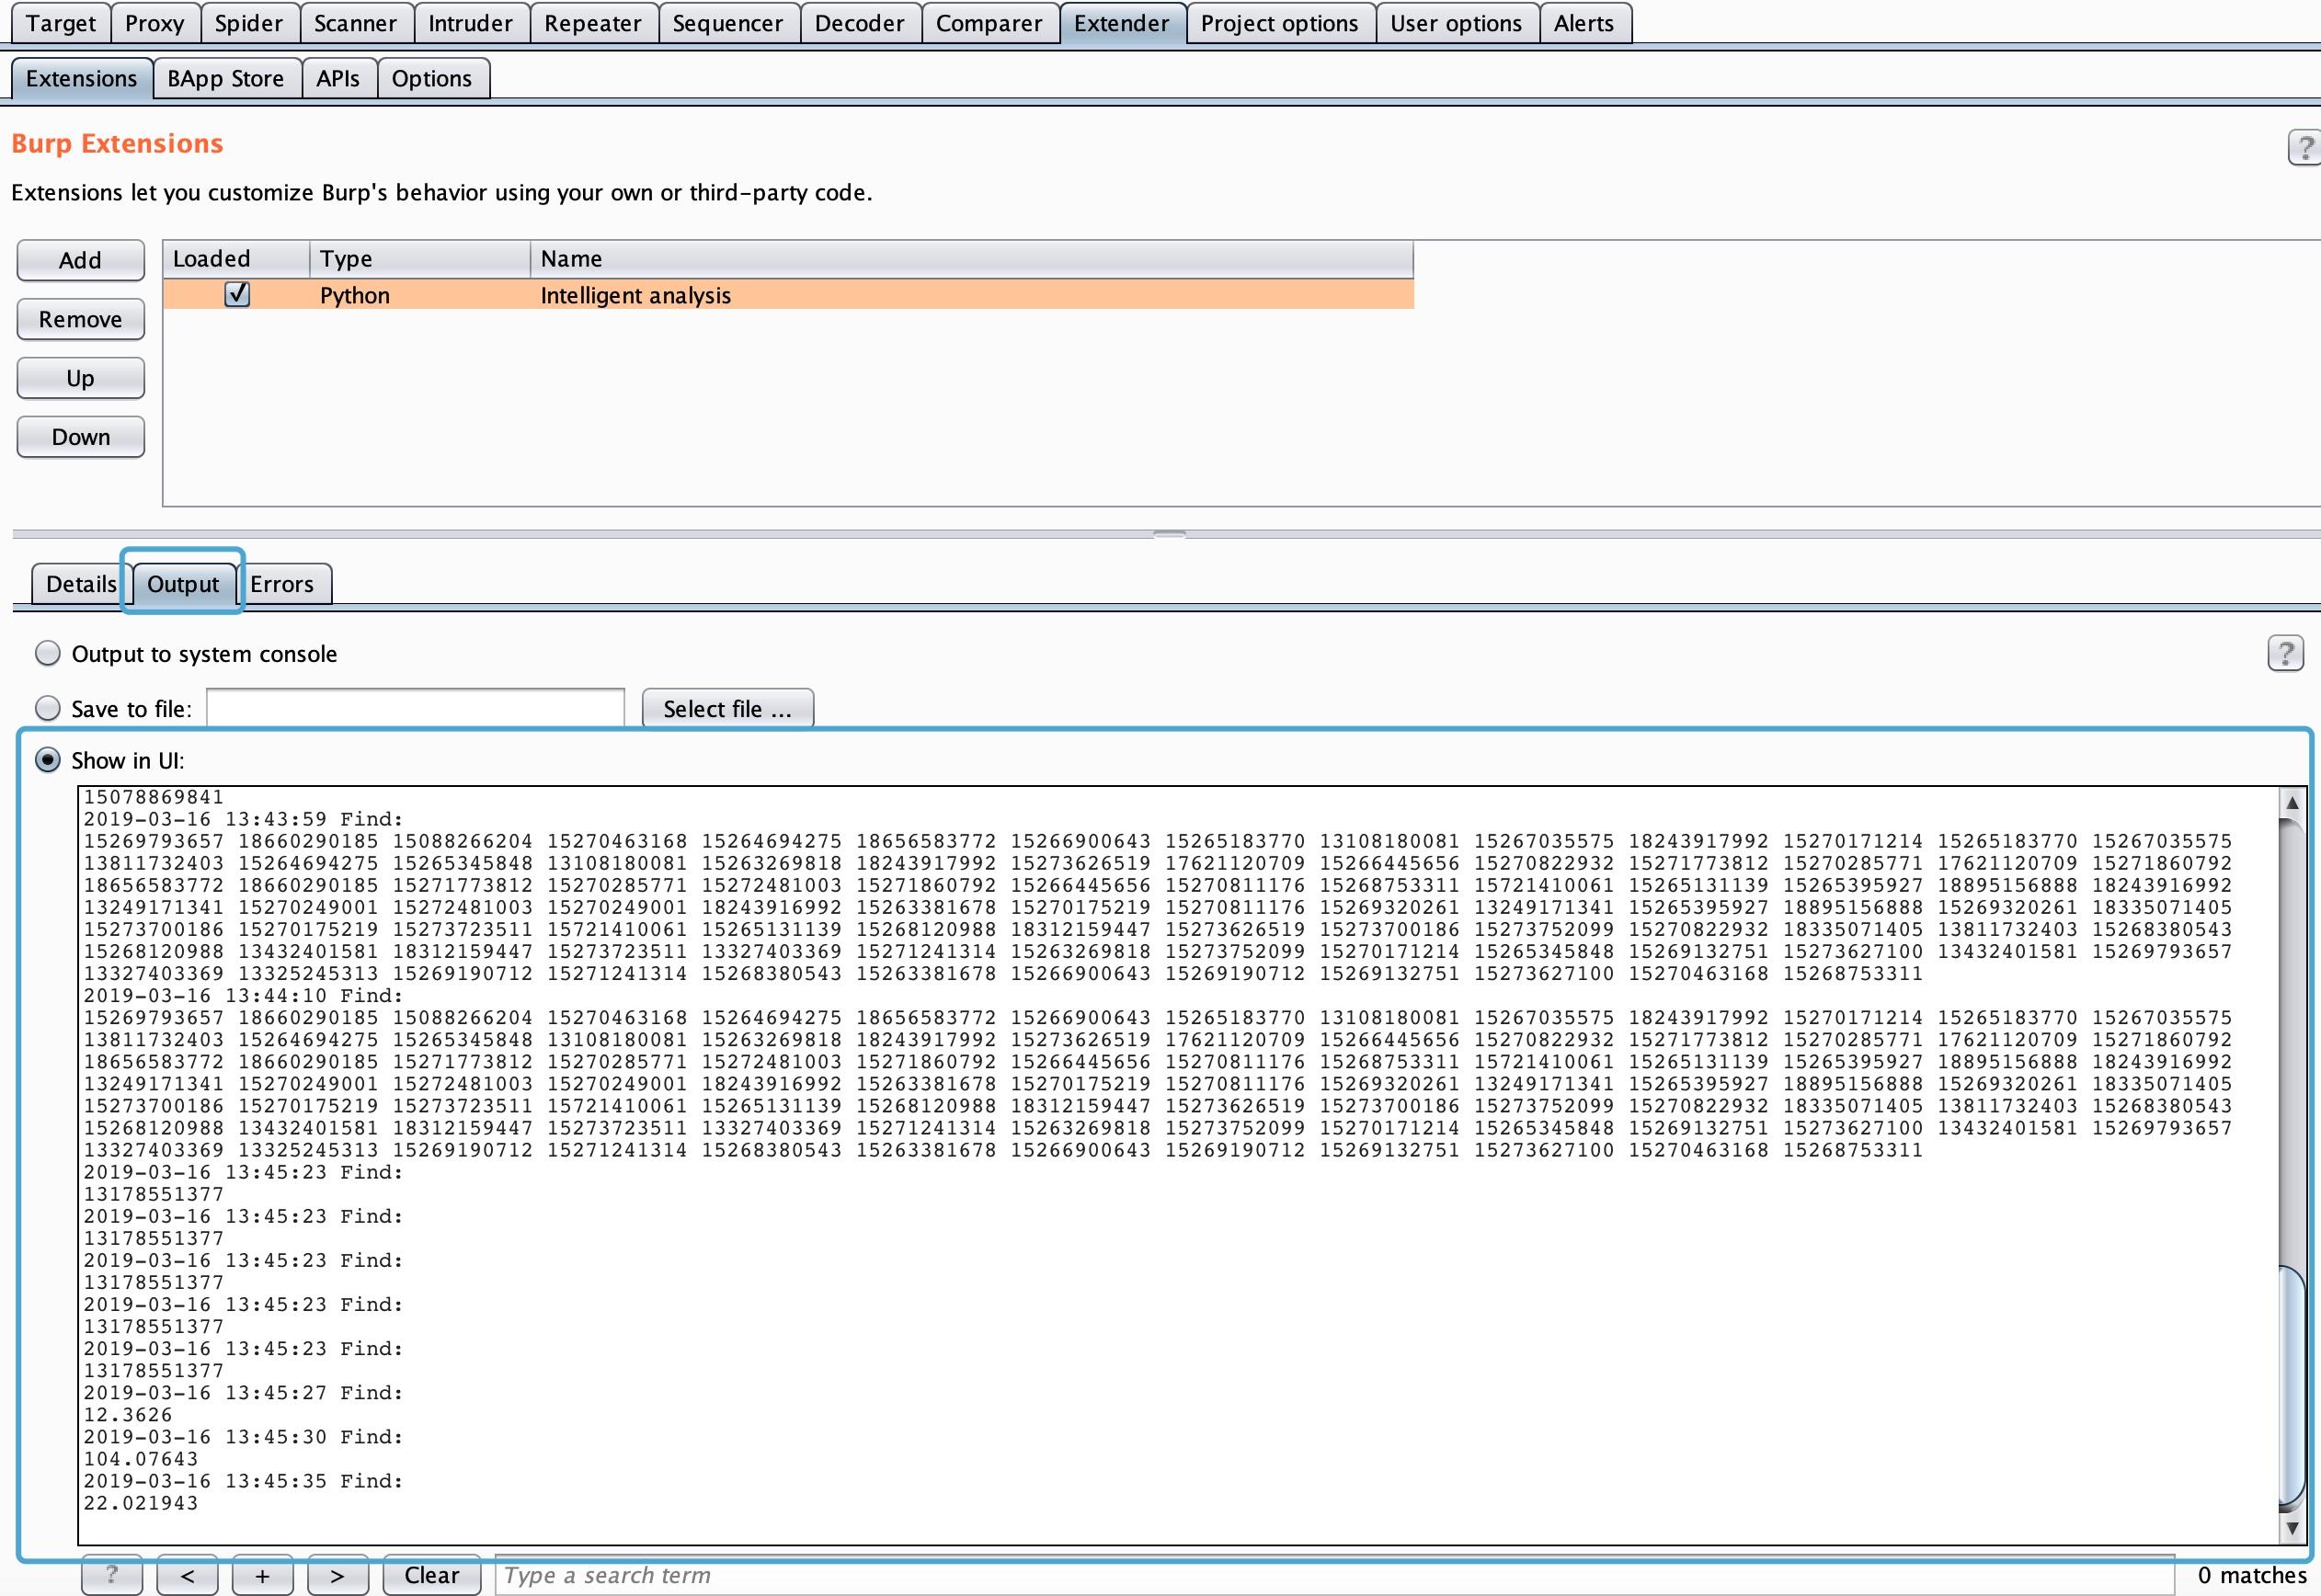Viewport: 2321px width, 1596px height.
Task: Go to the Scanner tab
Action: pyautogui.click(x=356, y=23)
